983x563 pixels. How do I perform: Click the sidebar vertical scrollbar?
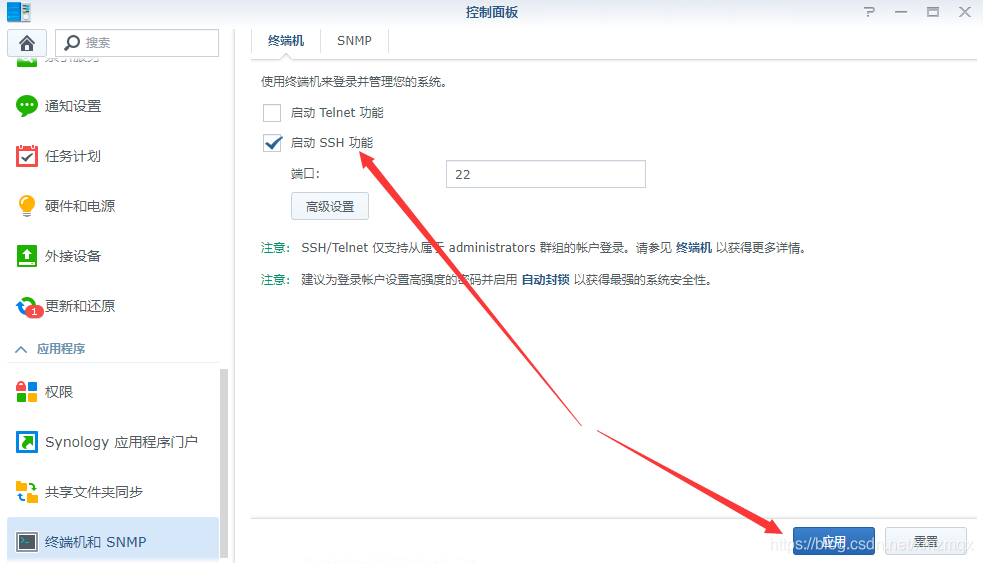tap(224, 463)
